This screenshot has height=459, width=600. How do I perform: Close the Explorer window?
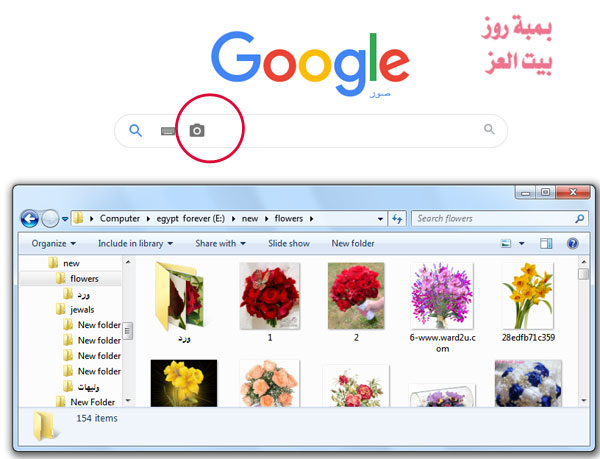tap(572, 192)
